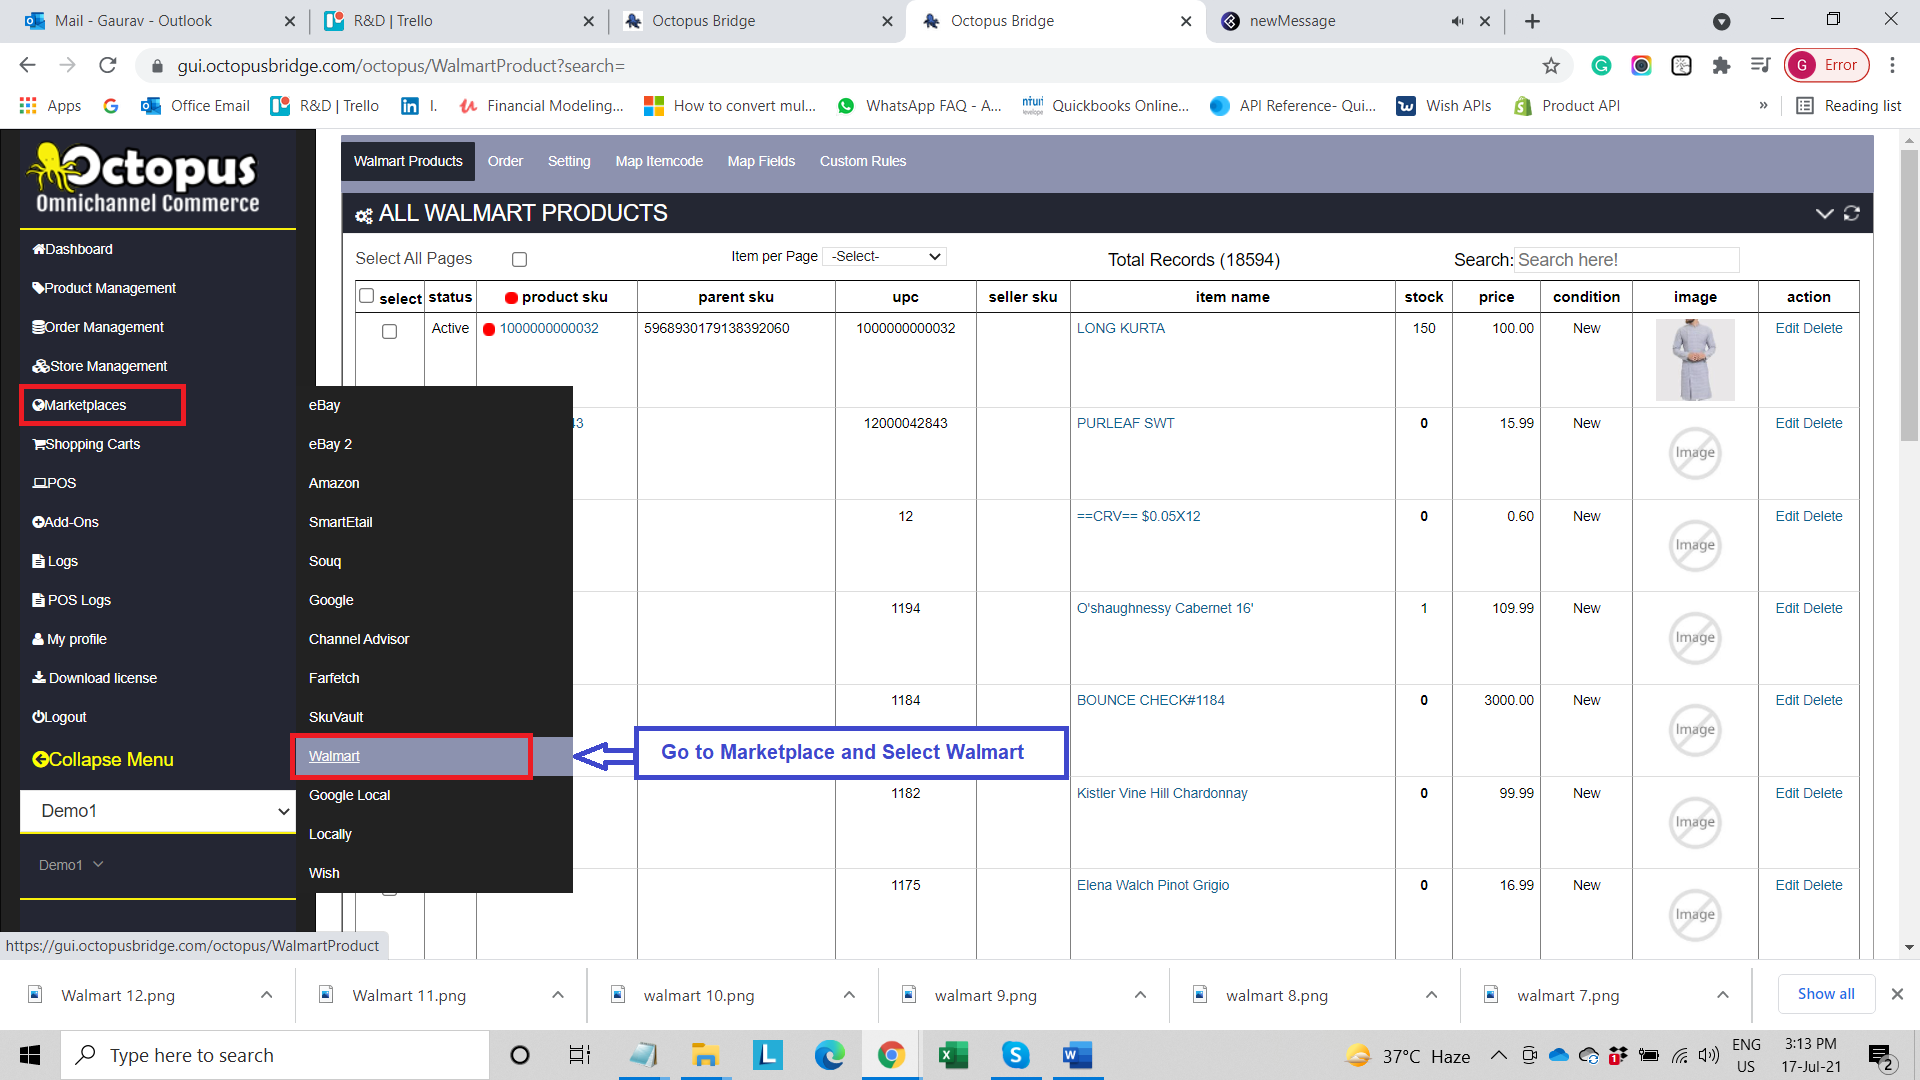Open Chrome three-dot menu
1920x1080 pixels.
tap(1892, 65)
